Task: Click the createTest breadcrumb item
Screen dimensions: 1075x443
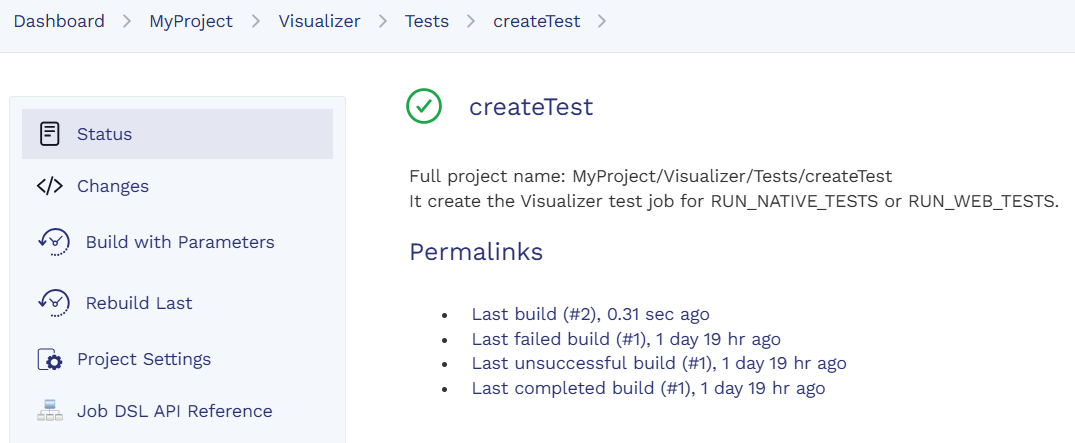Action: pyautogui.click(x=536, y=21)
